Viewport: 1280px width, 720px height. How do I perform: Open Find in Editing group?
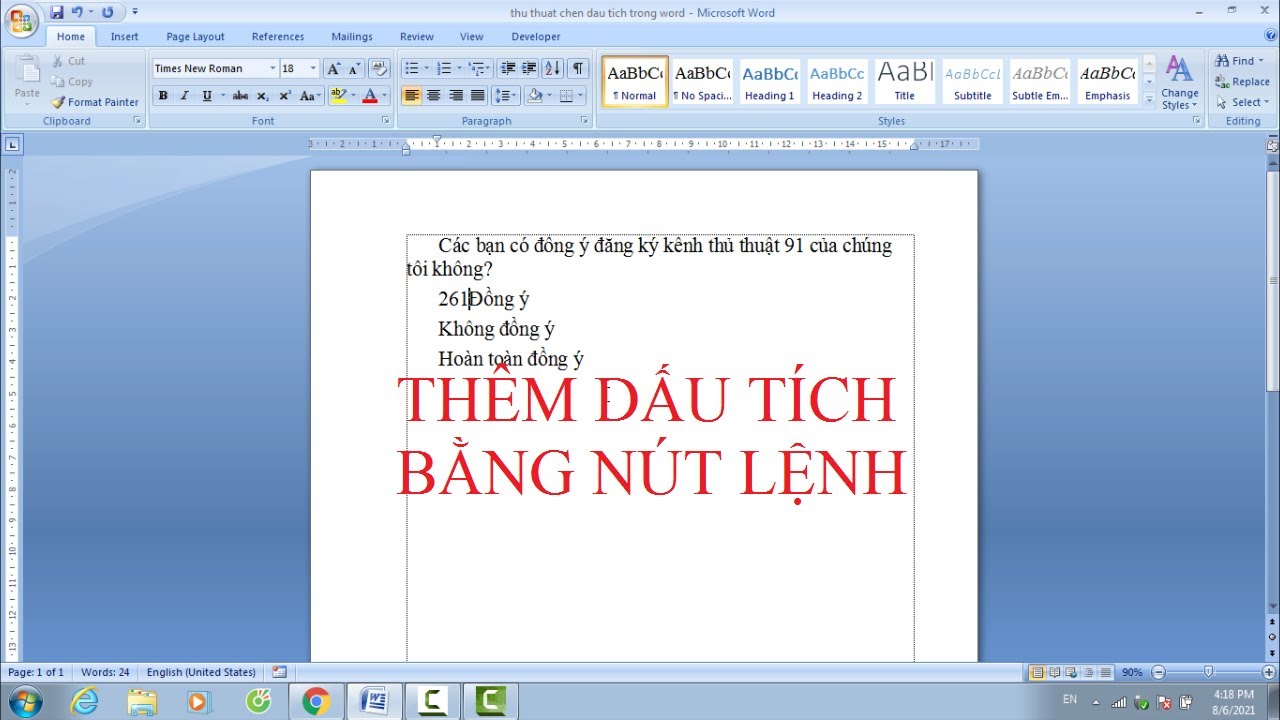tap(1241, 61)
